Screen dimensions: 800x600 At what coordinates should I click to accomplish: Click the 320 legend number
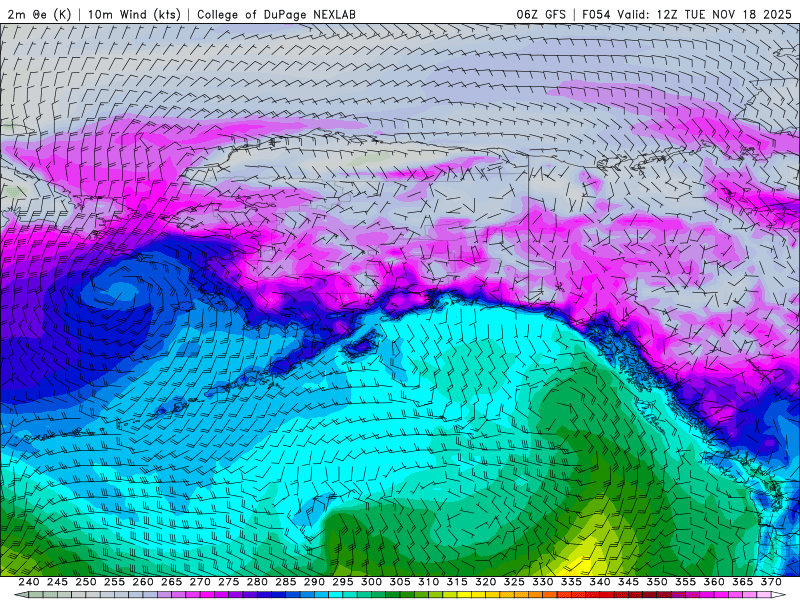coord(486,582)
